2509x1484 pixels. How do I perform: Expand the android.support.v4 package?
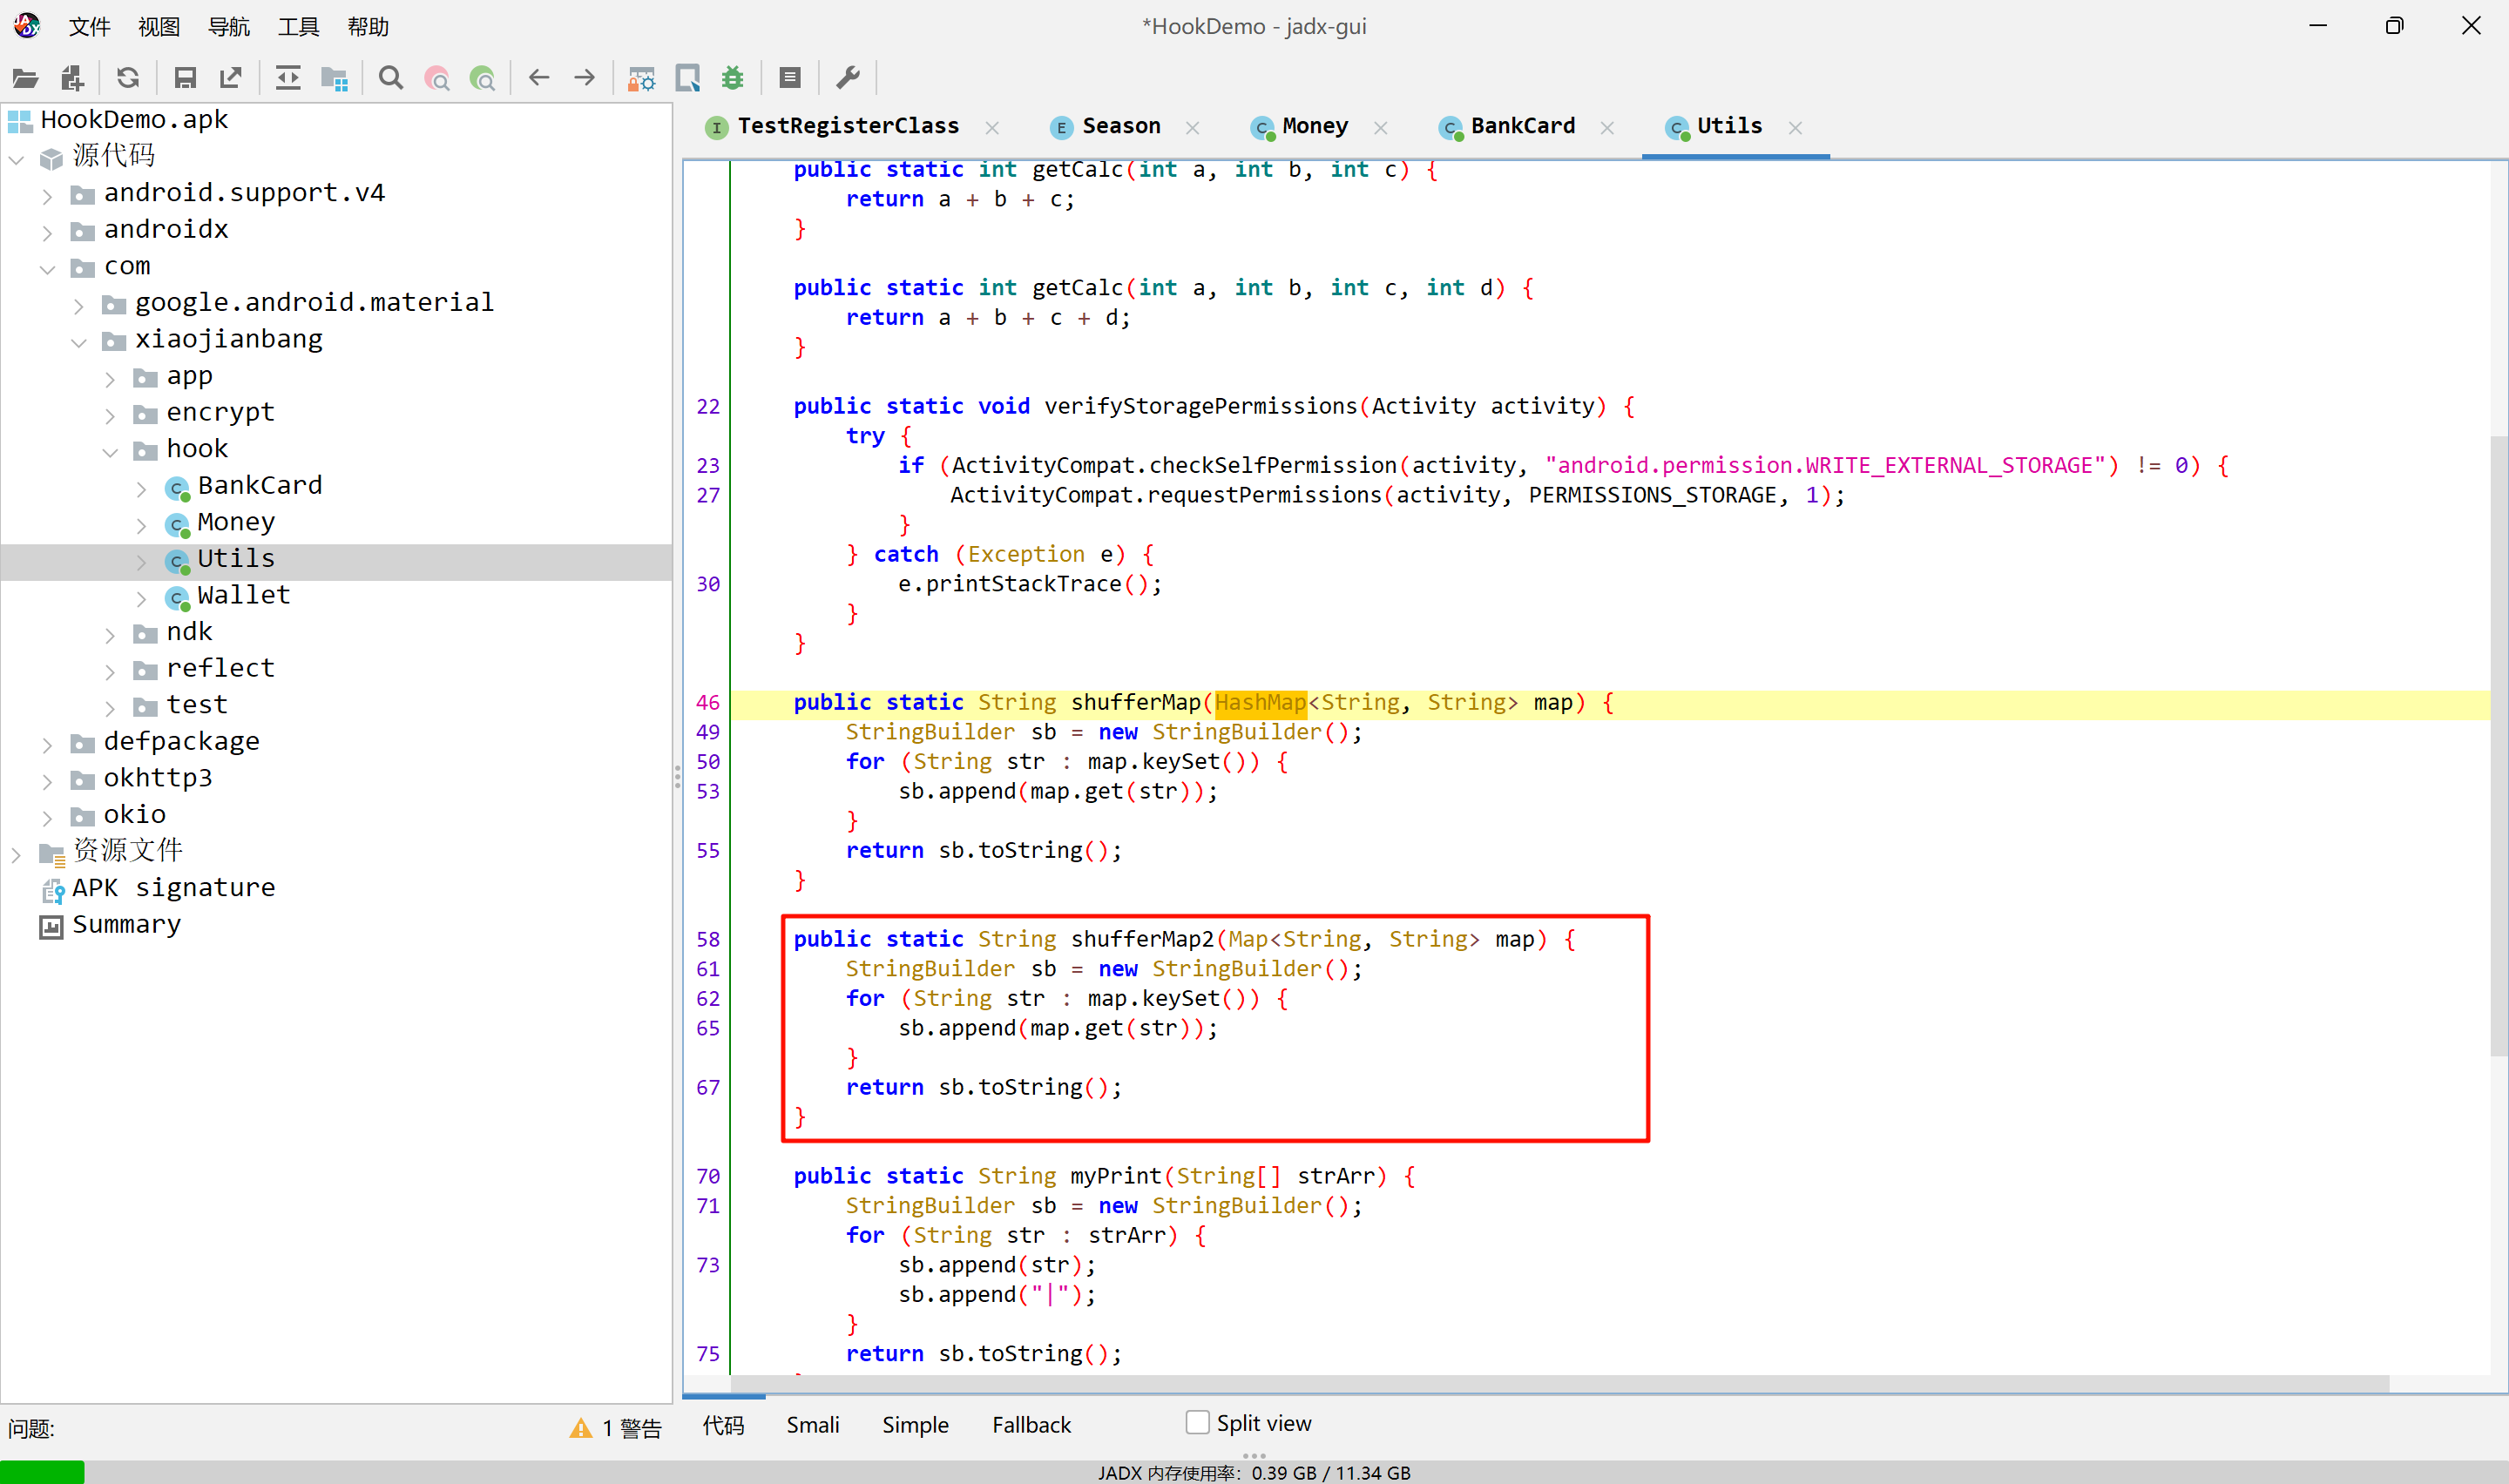(x=47, y=194)
